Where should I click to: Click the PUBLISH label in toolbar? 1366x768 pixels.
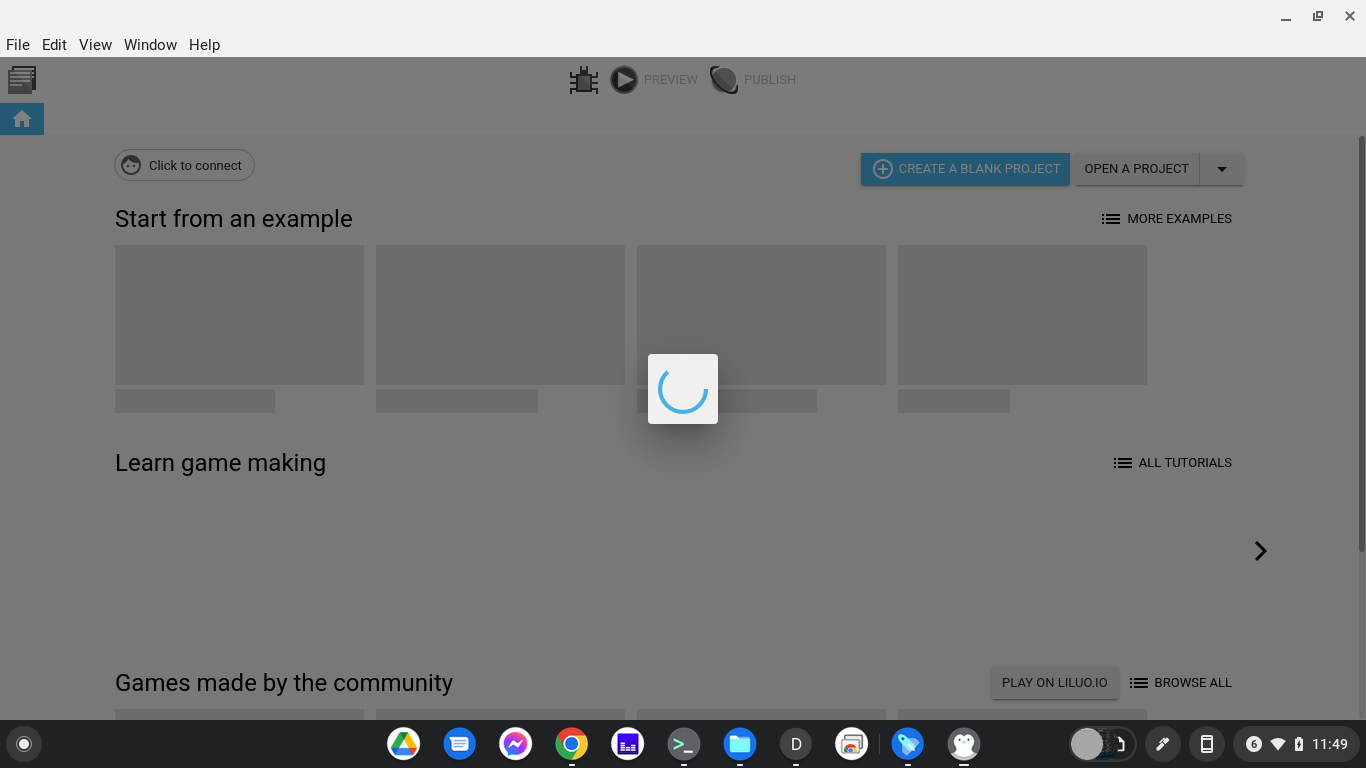pos(770,80)
